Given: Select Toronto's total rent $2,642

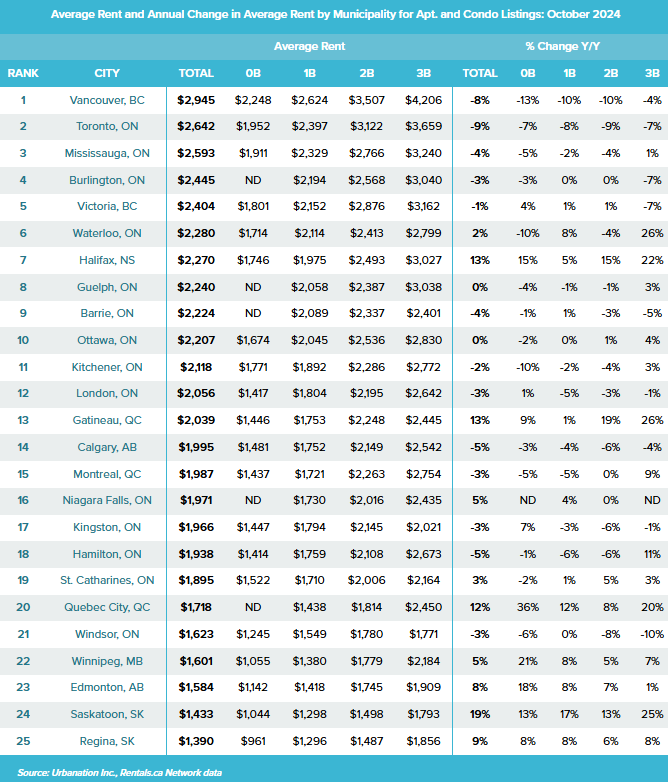Looking at the screenshot, I should tap(196, 126).
